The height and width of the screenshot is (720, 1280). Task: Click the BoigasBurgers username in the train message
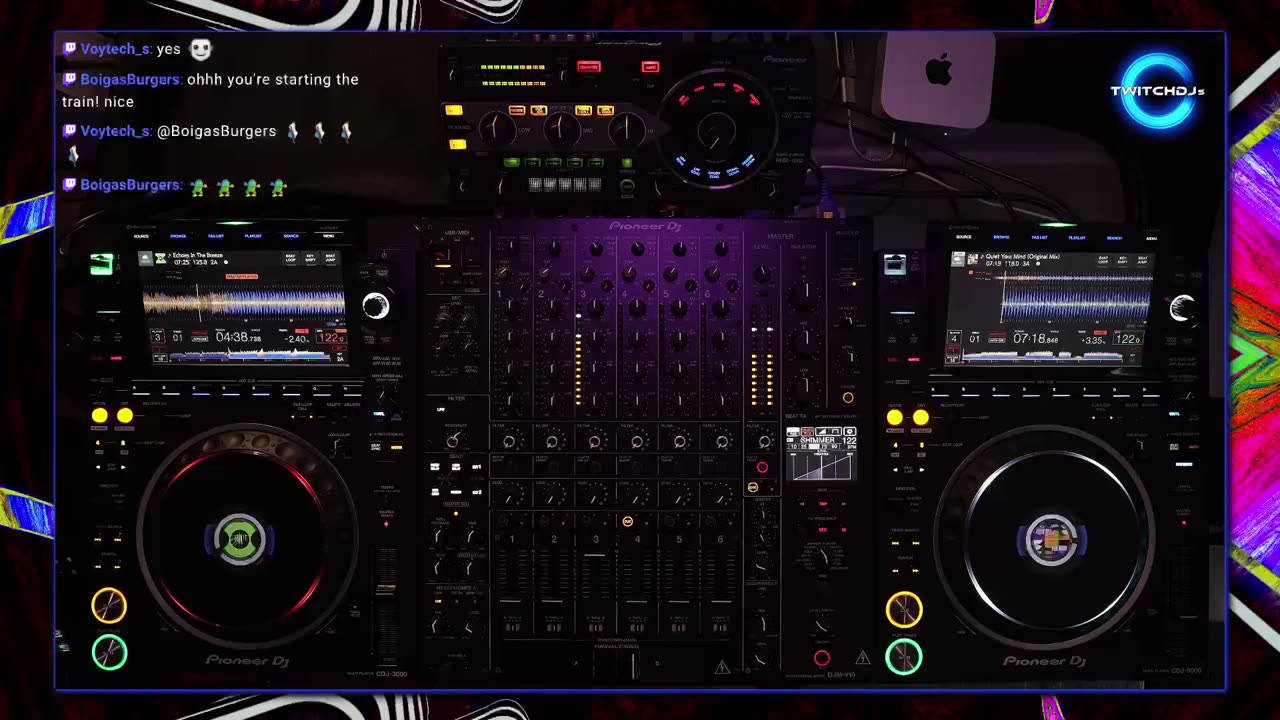tap(130, 79)
